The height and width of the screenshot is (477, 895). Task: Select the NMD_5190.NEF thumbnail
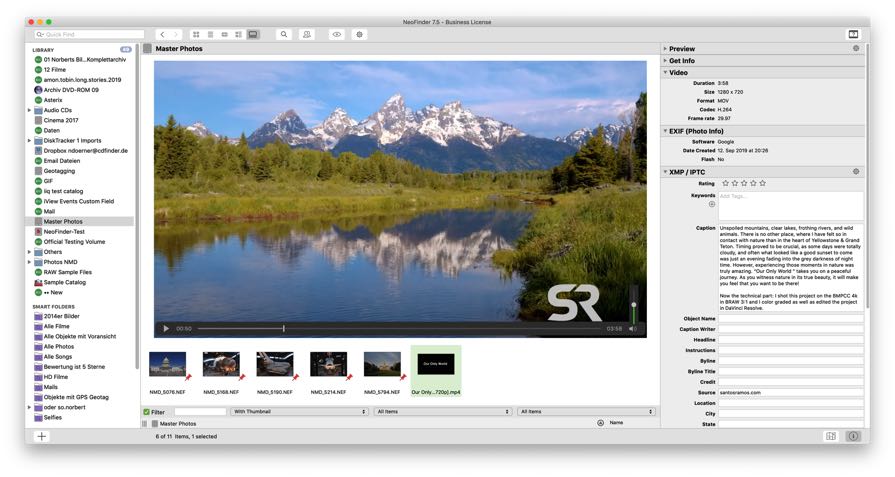(274, 364)
